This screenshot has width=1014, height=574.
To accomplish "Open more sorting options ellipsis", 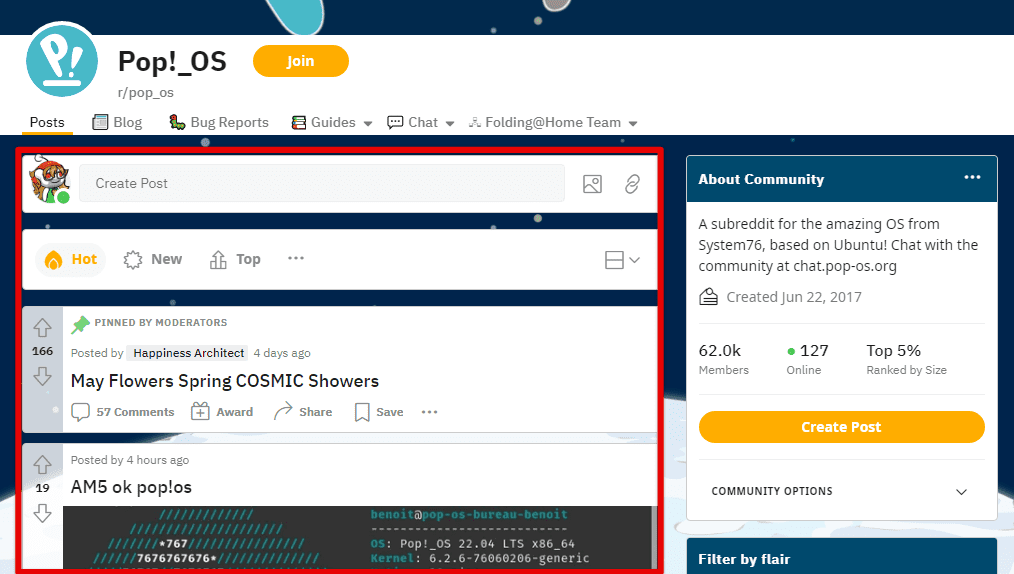I will 296,258.
